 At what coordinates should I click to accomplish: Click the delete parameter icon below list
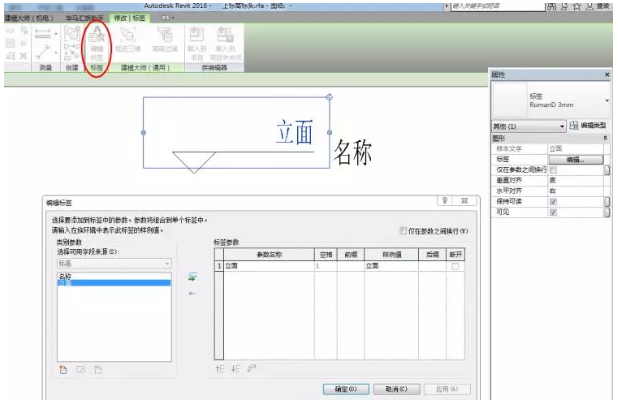pos(98,369)
